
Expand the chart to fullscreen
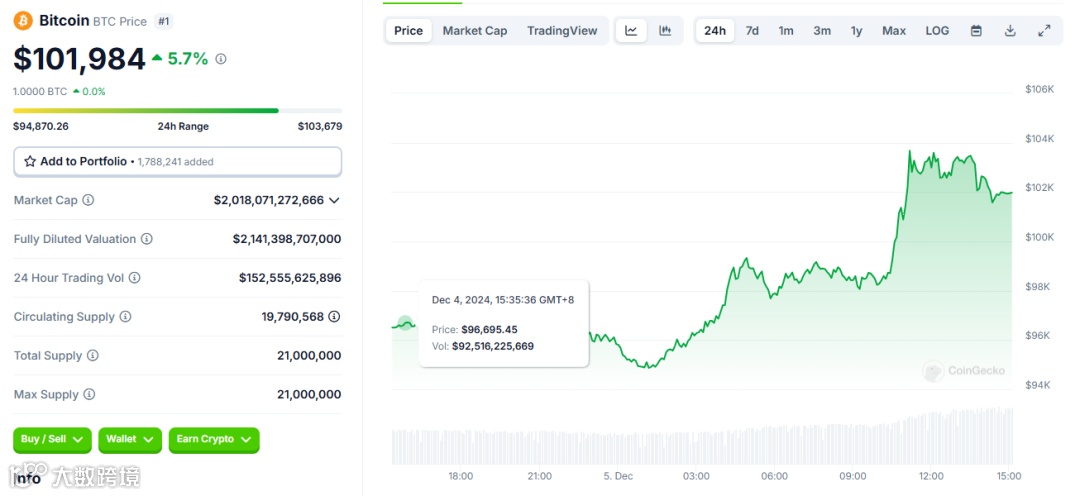pos(1044,31)
